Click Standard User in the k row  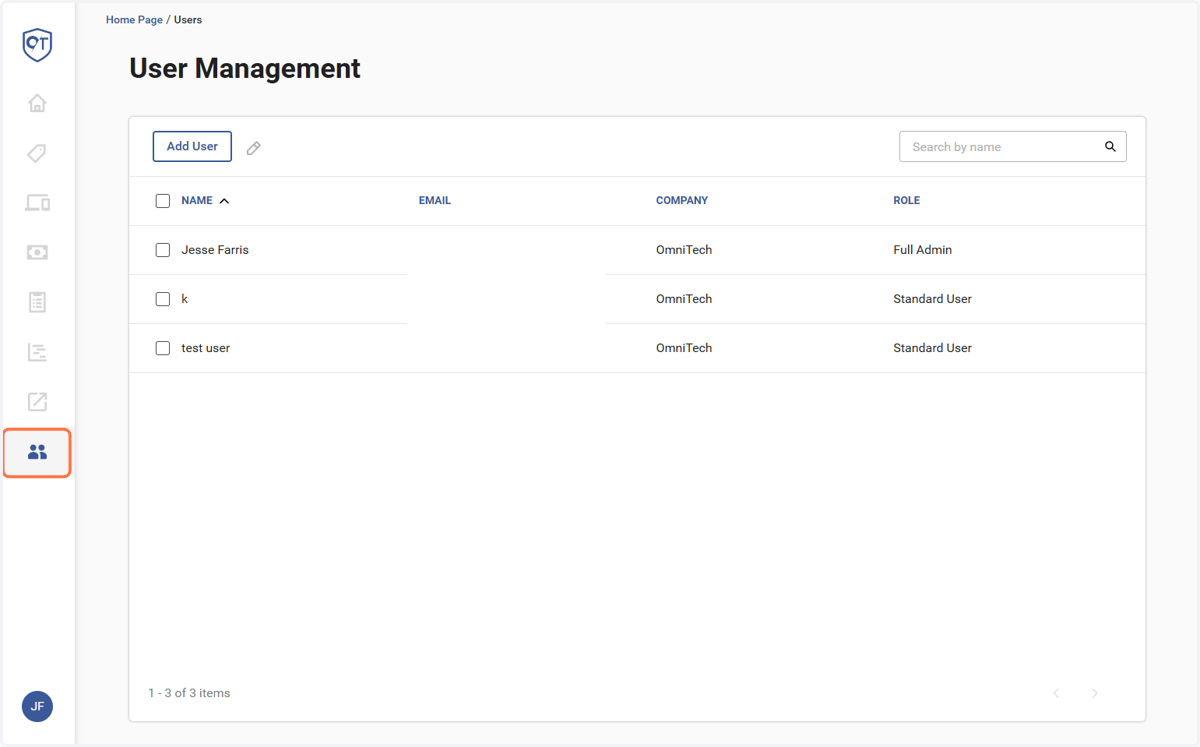[x=933, y=299]
